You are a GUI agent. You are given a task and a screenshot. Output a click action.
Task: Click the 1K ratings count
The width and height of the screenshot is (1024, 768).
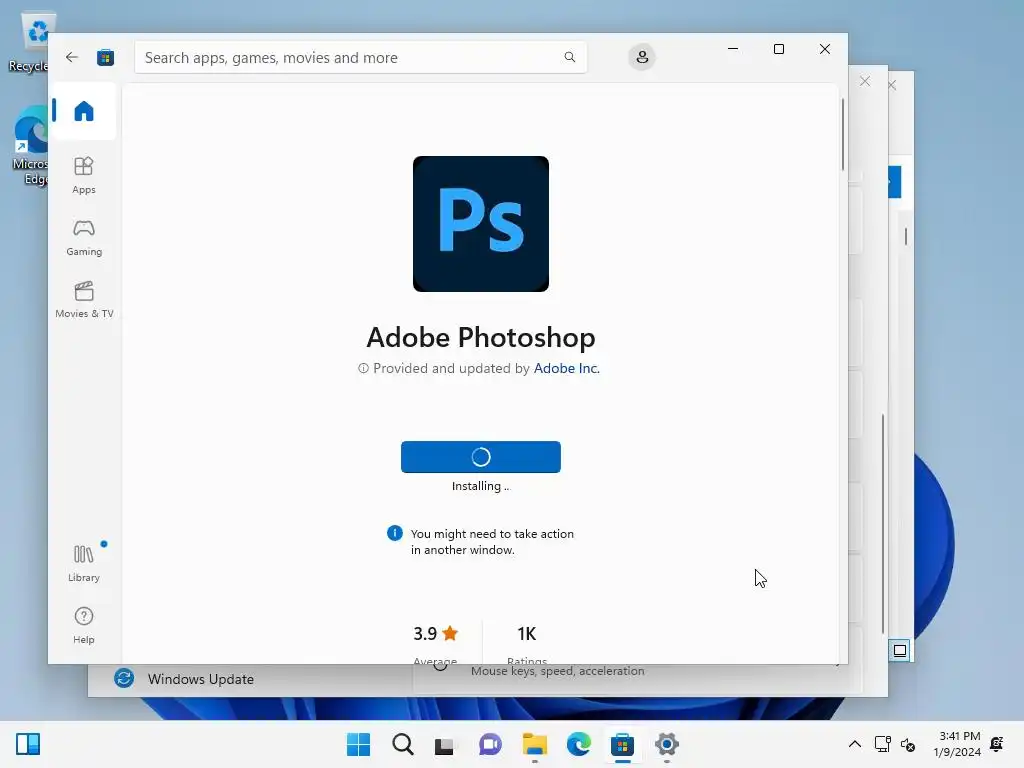pos(526,633)
